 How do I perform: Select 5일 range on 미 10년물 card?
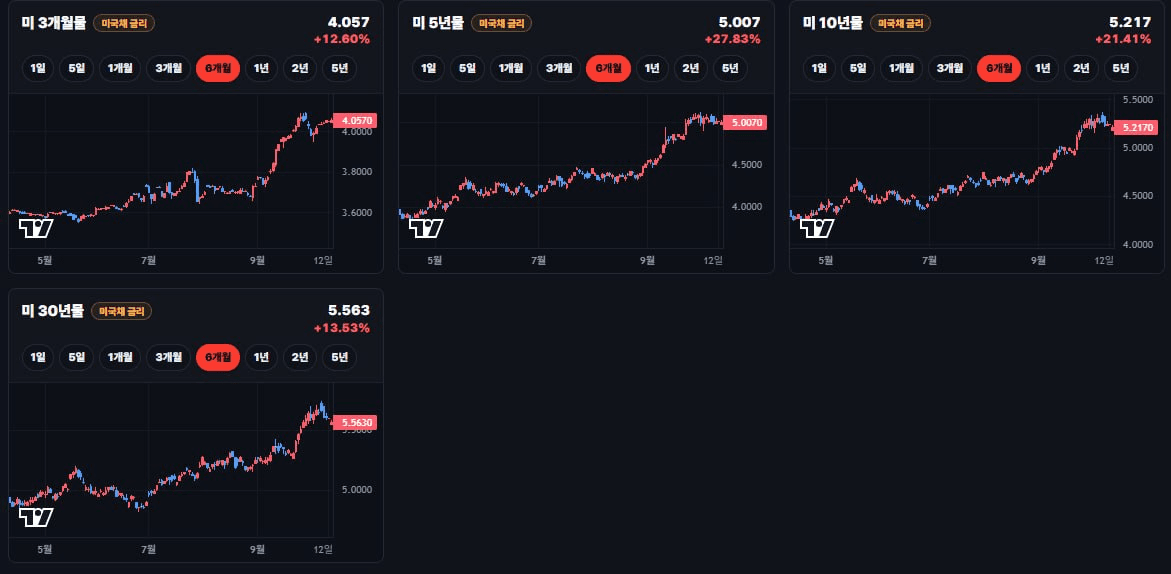(858, 69)
